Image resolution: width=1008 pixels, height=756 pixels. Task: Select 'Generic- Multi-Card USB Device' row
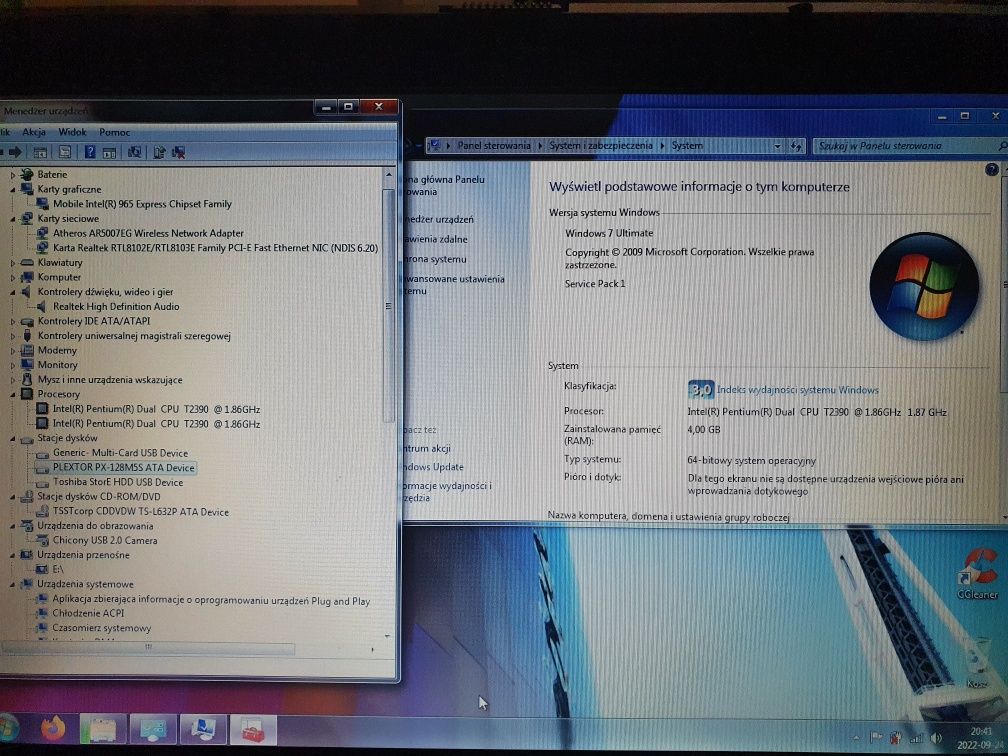pos(120,453)
